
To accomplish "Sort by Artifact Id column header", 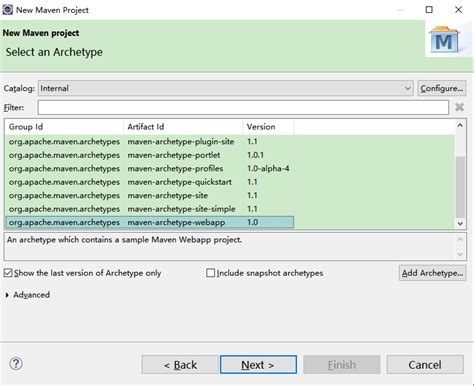I will (x=183, y=127).
